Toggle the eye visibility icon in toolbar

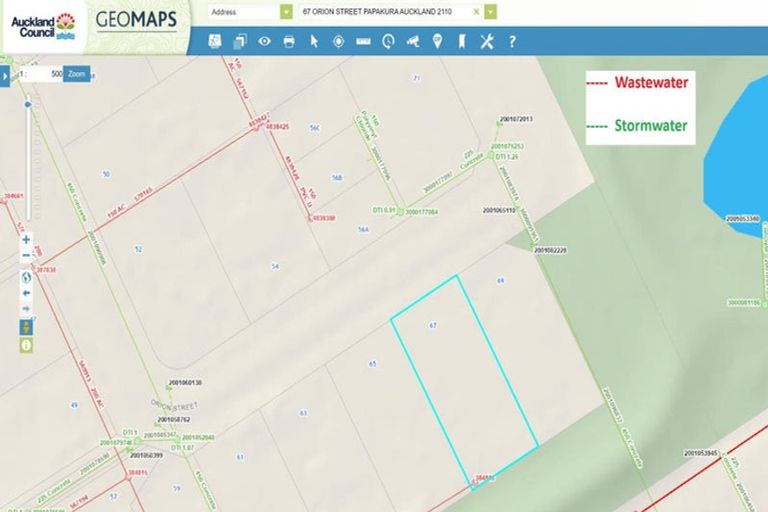click(x=265, y=41)
